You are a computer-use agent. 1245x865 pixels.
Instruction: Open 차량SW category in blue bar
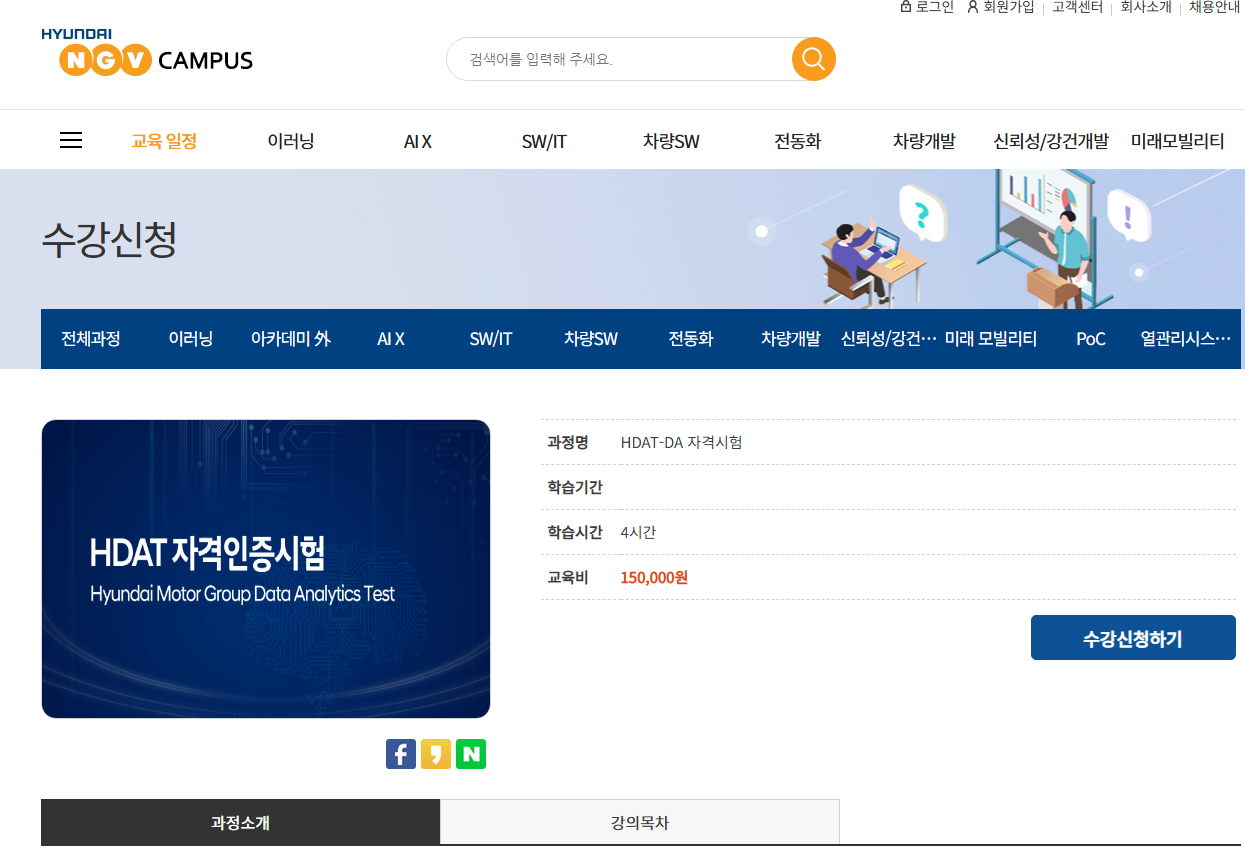point(591,339)
